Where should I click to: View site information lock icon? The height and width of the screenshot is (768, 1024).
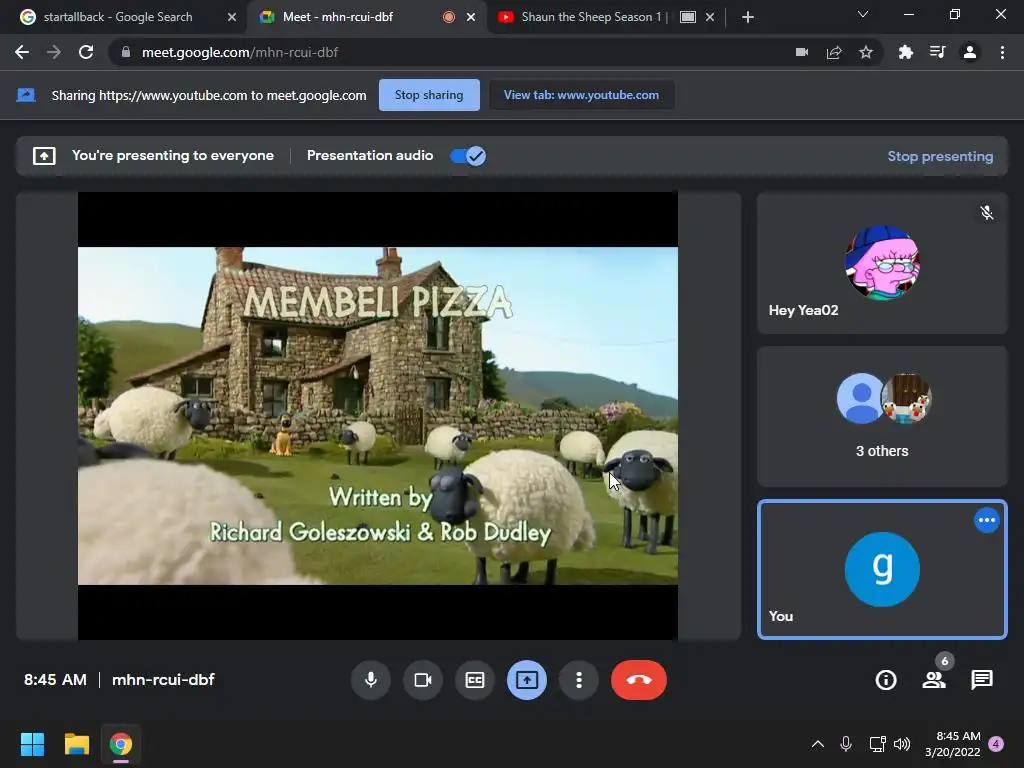click(x=125, y=52)
